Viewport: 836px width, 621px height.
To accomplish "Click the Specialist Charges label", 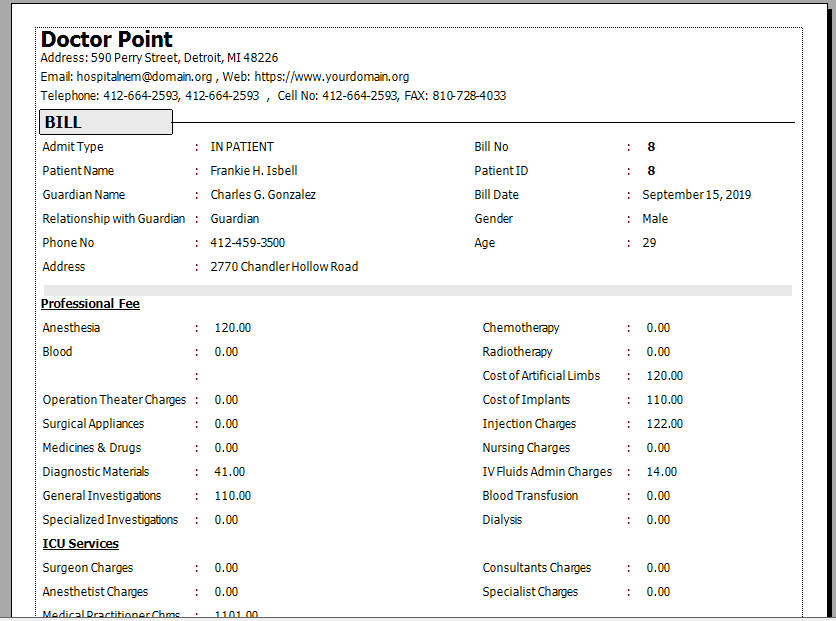I will click(x=530, y=592).
